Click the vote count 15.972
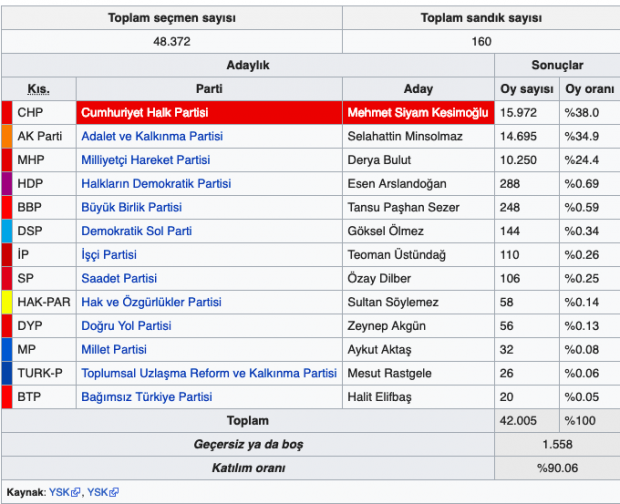The height and width of the screenshot is (504, 620). 518,113
